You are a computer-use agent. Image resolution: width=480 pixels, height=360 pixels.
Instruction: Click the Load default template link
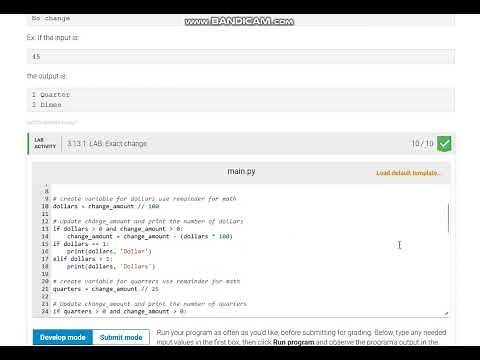tap(408, 173)
